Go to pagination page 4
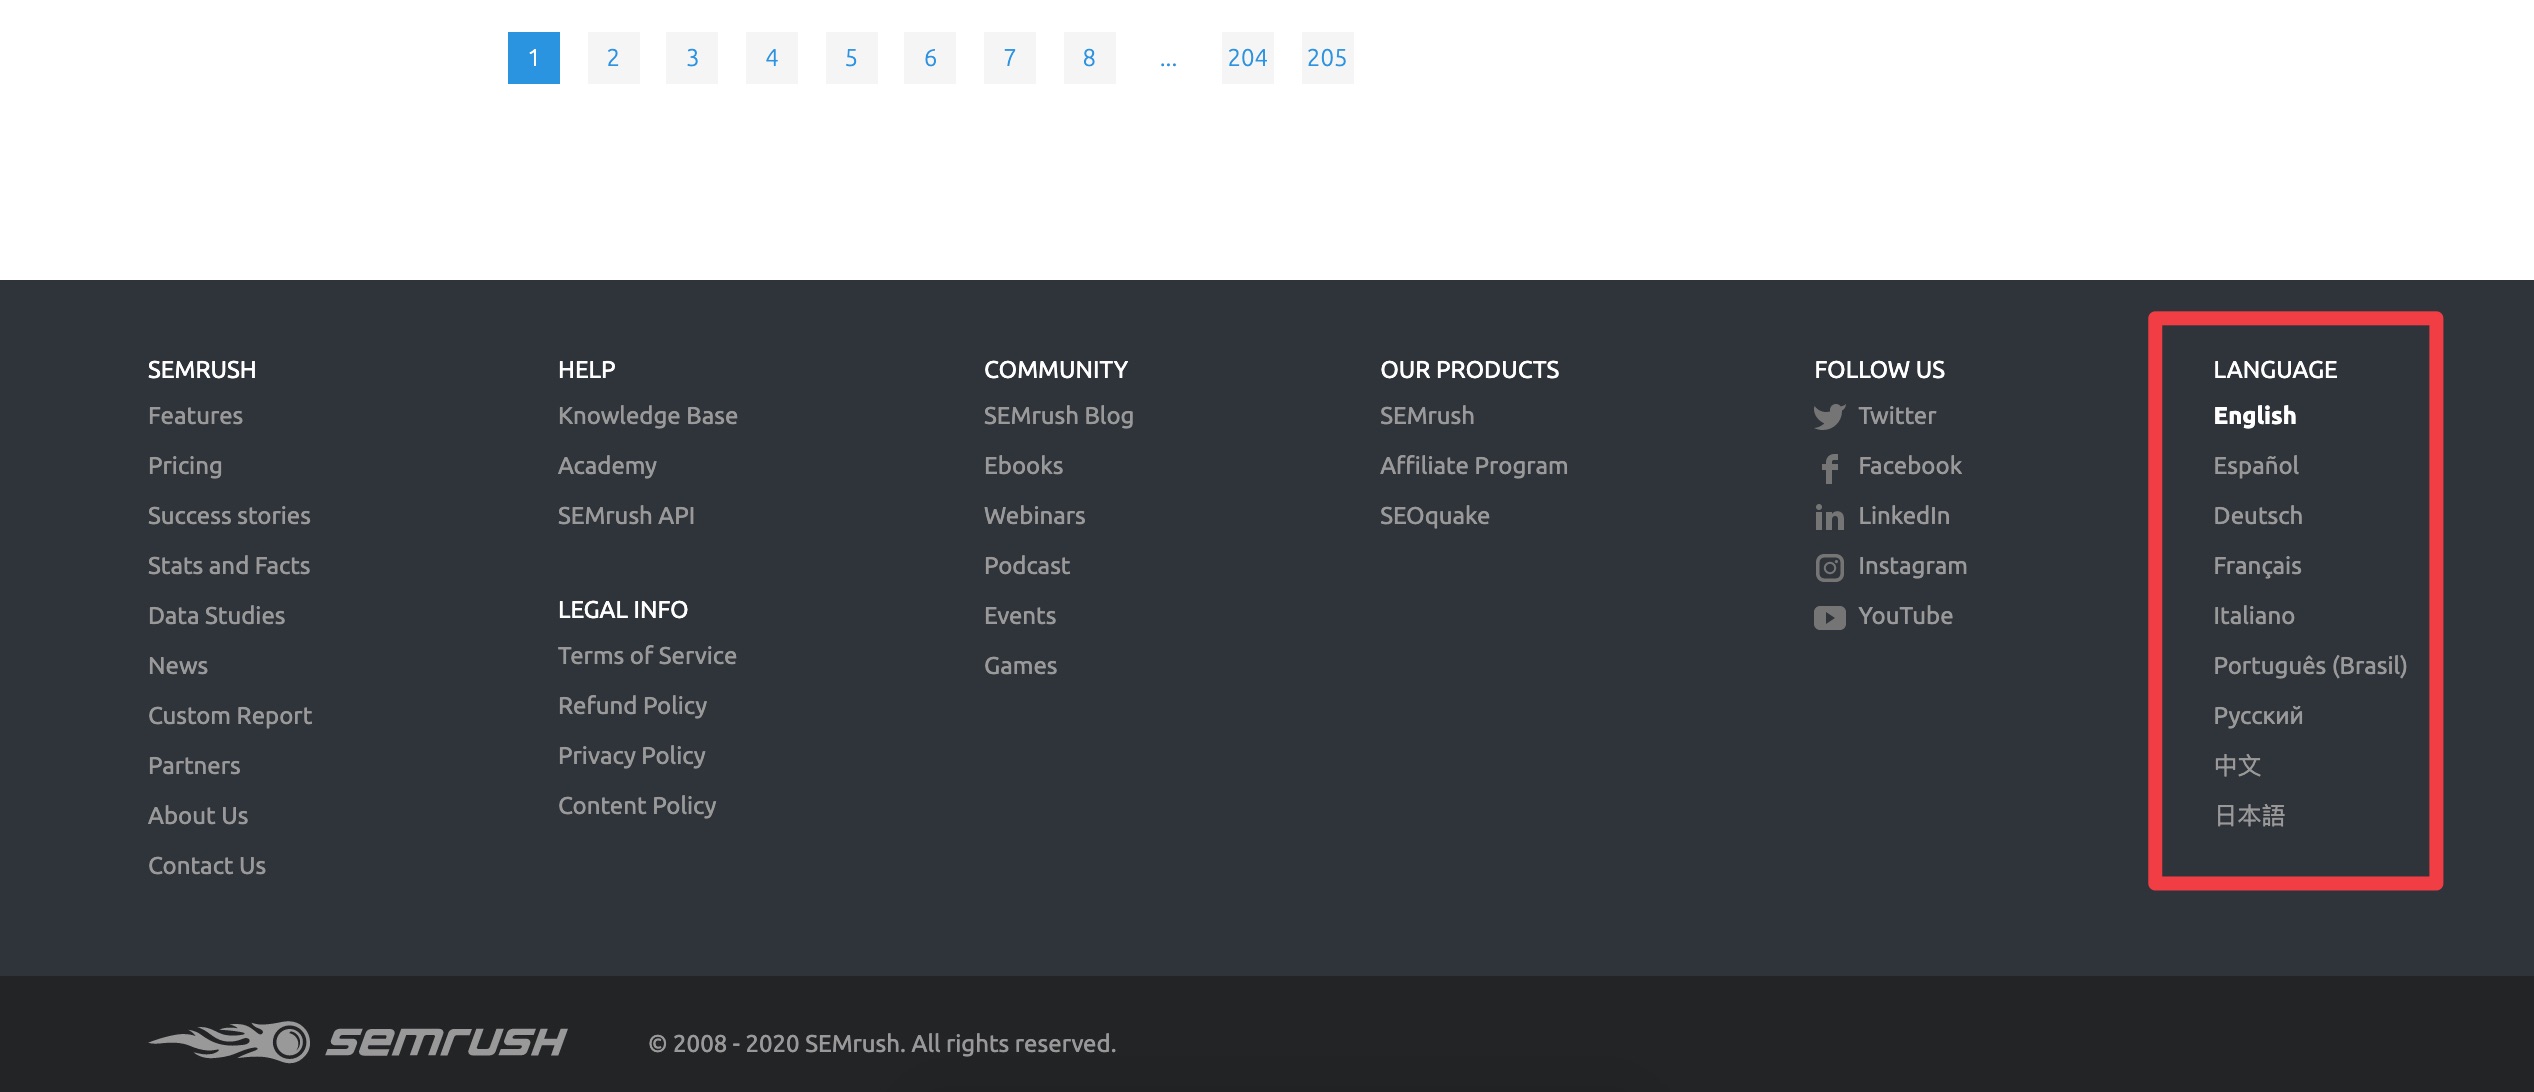 tap(772, 58)
